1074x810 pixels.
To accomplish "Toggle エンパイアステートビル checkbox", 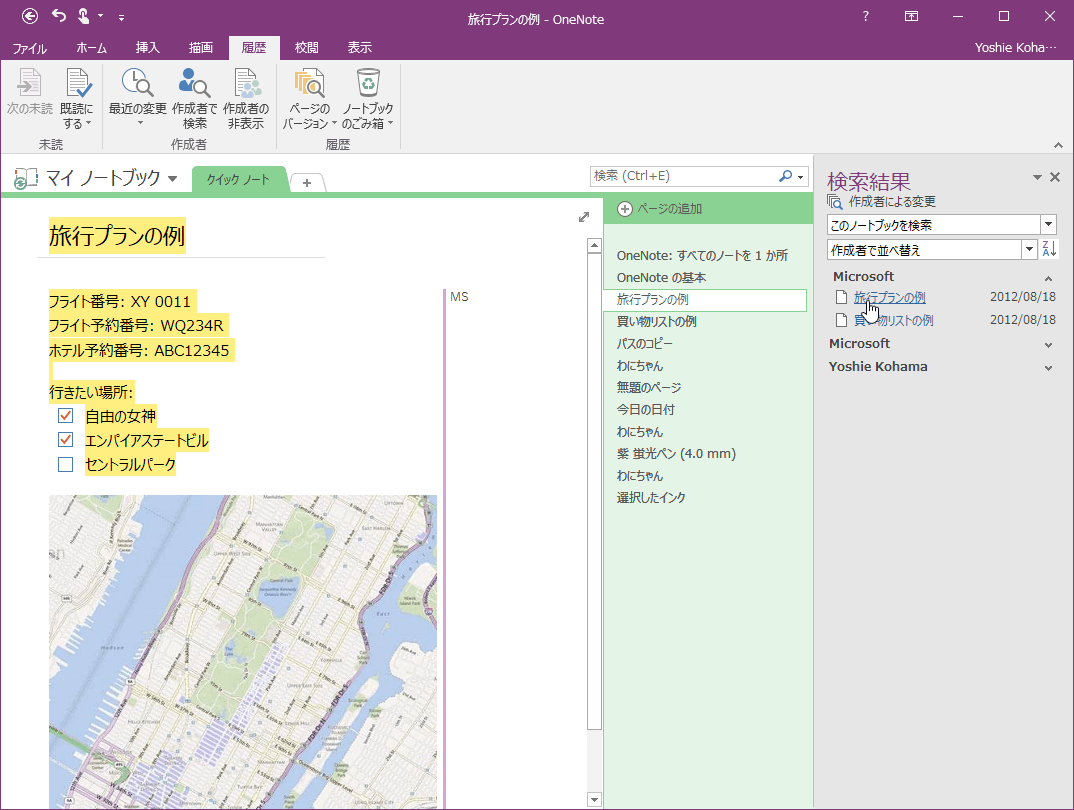I will pyautogui.click(x=66, y=440).
